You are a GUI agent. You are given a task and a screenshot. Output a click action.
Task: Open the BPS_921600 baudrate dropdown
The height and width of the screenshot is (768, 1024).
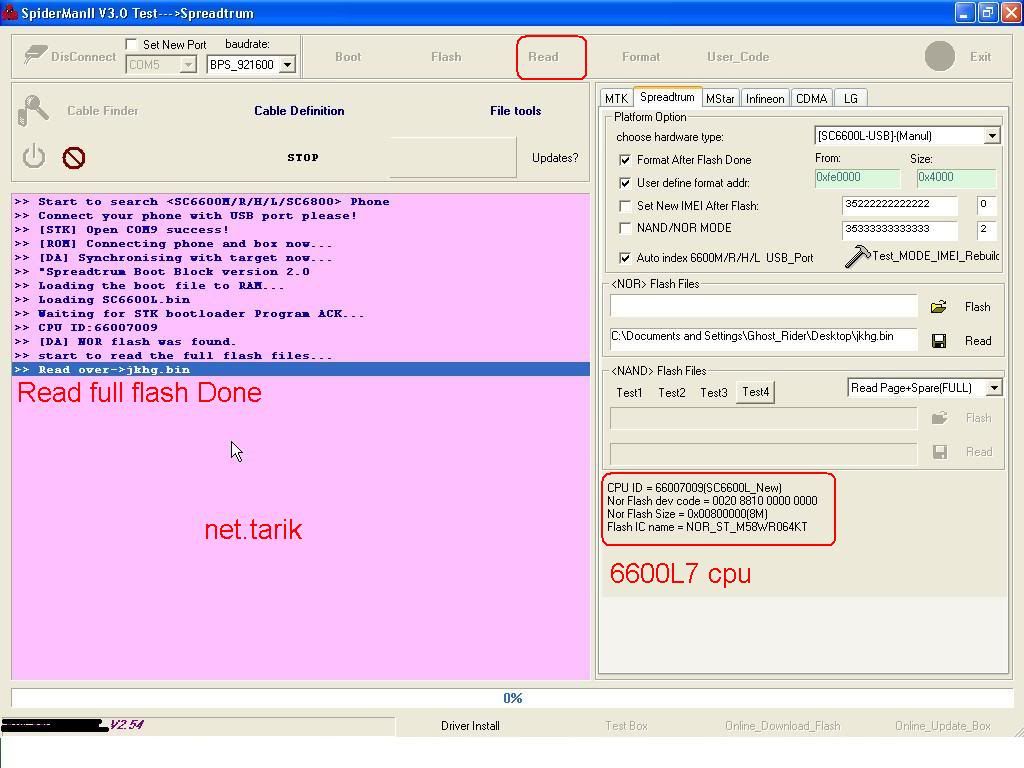[x=287, y=65]
